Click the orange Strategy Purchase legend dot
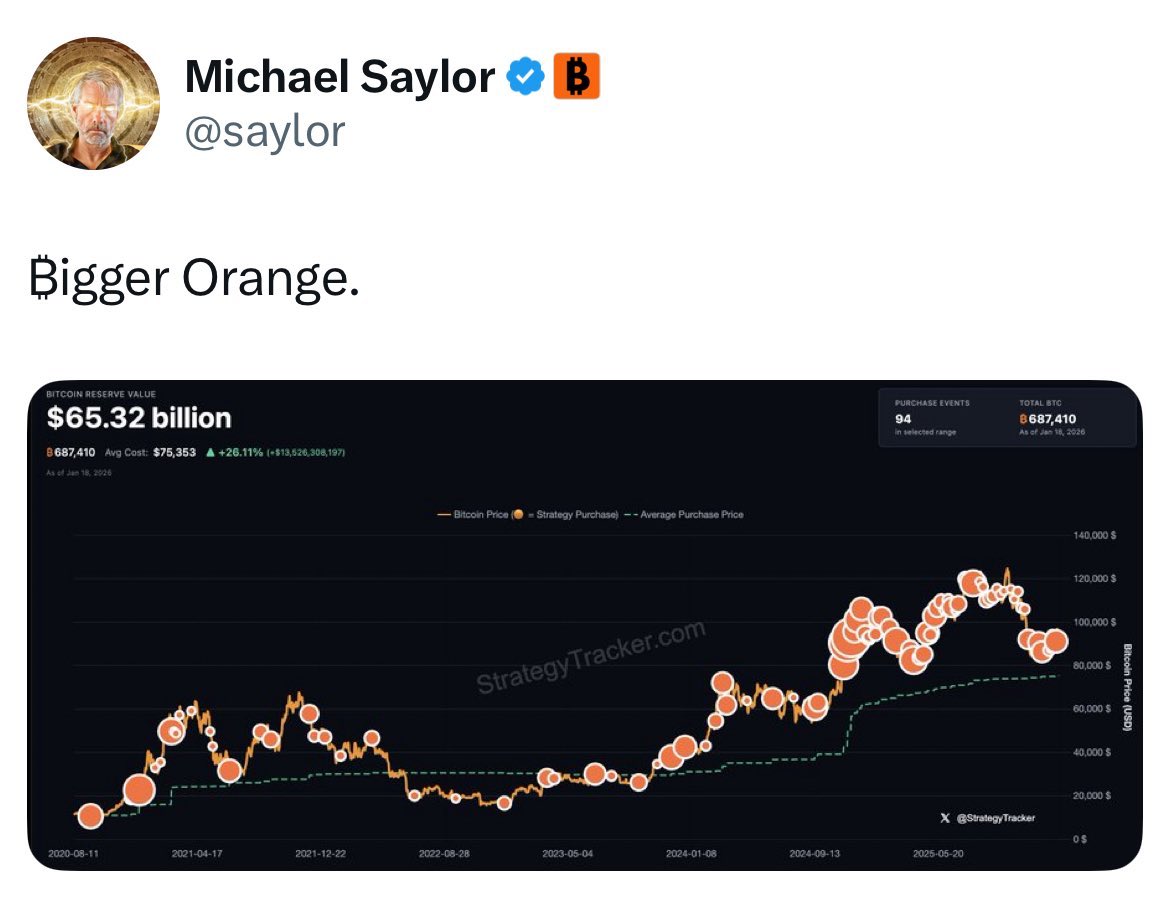This screenshot has height=899, width=1170. coord(518,514)
